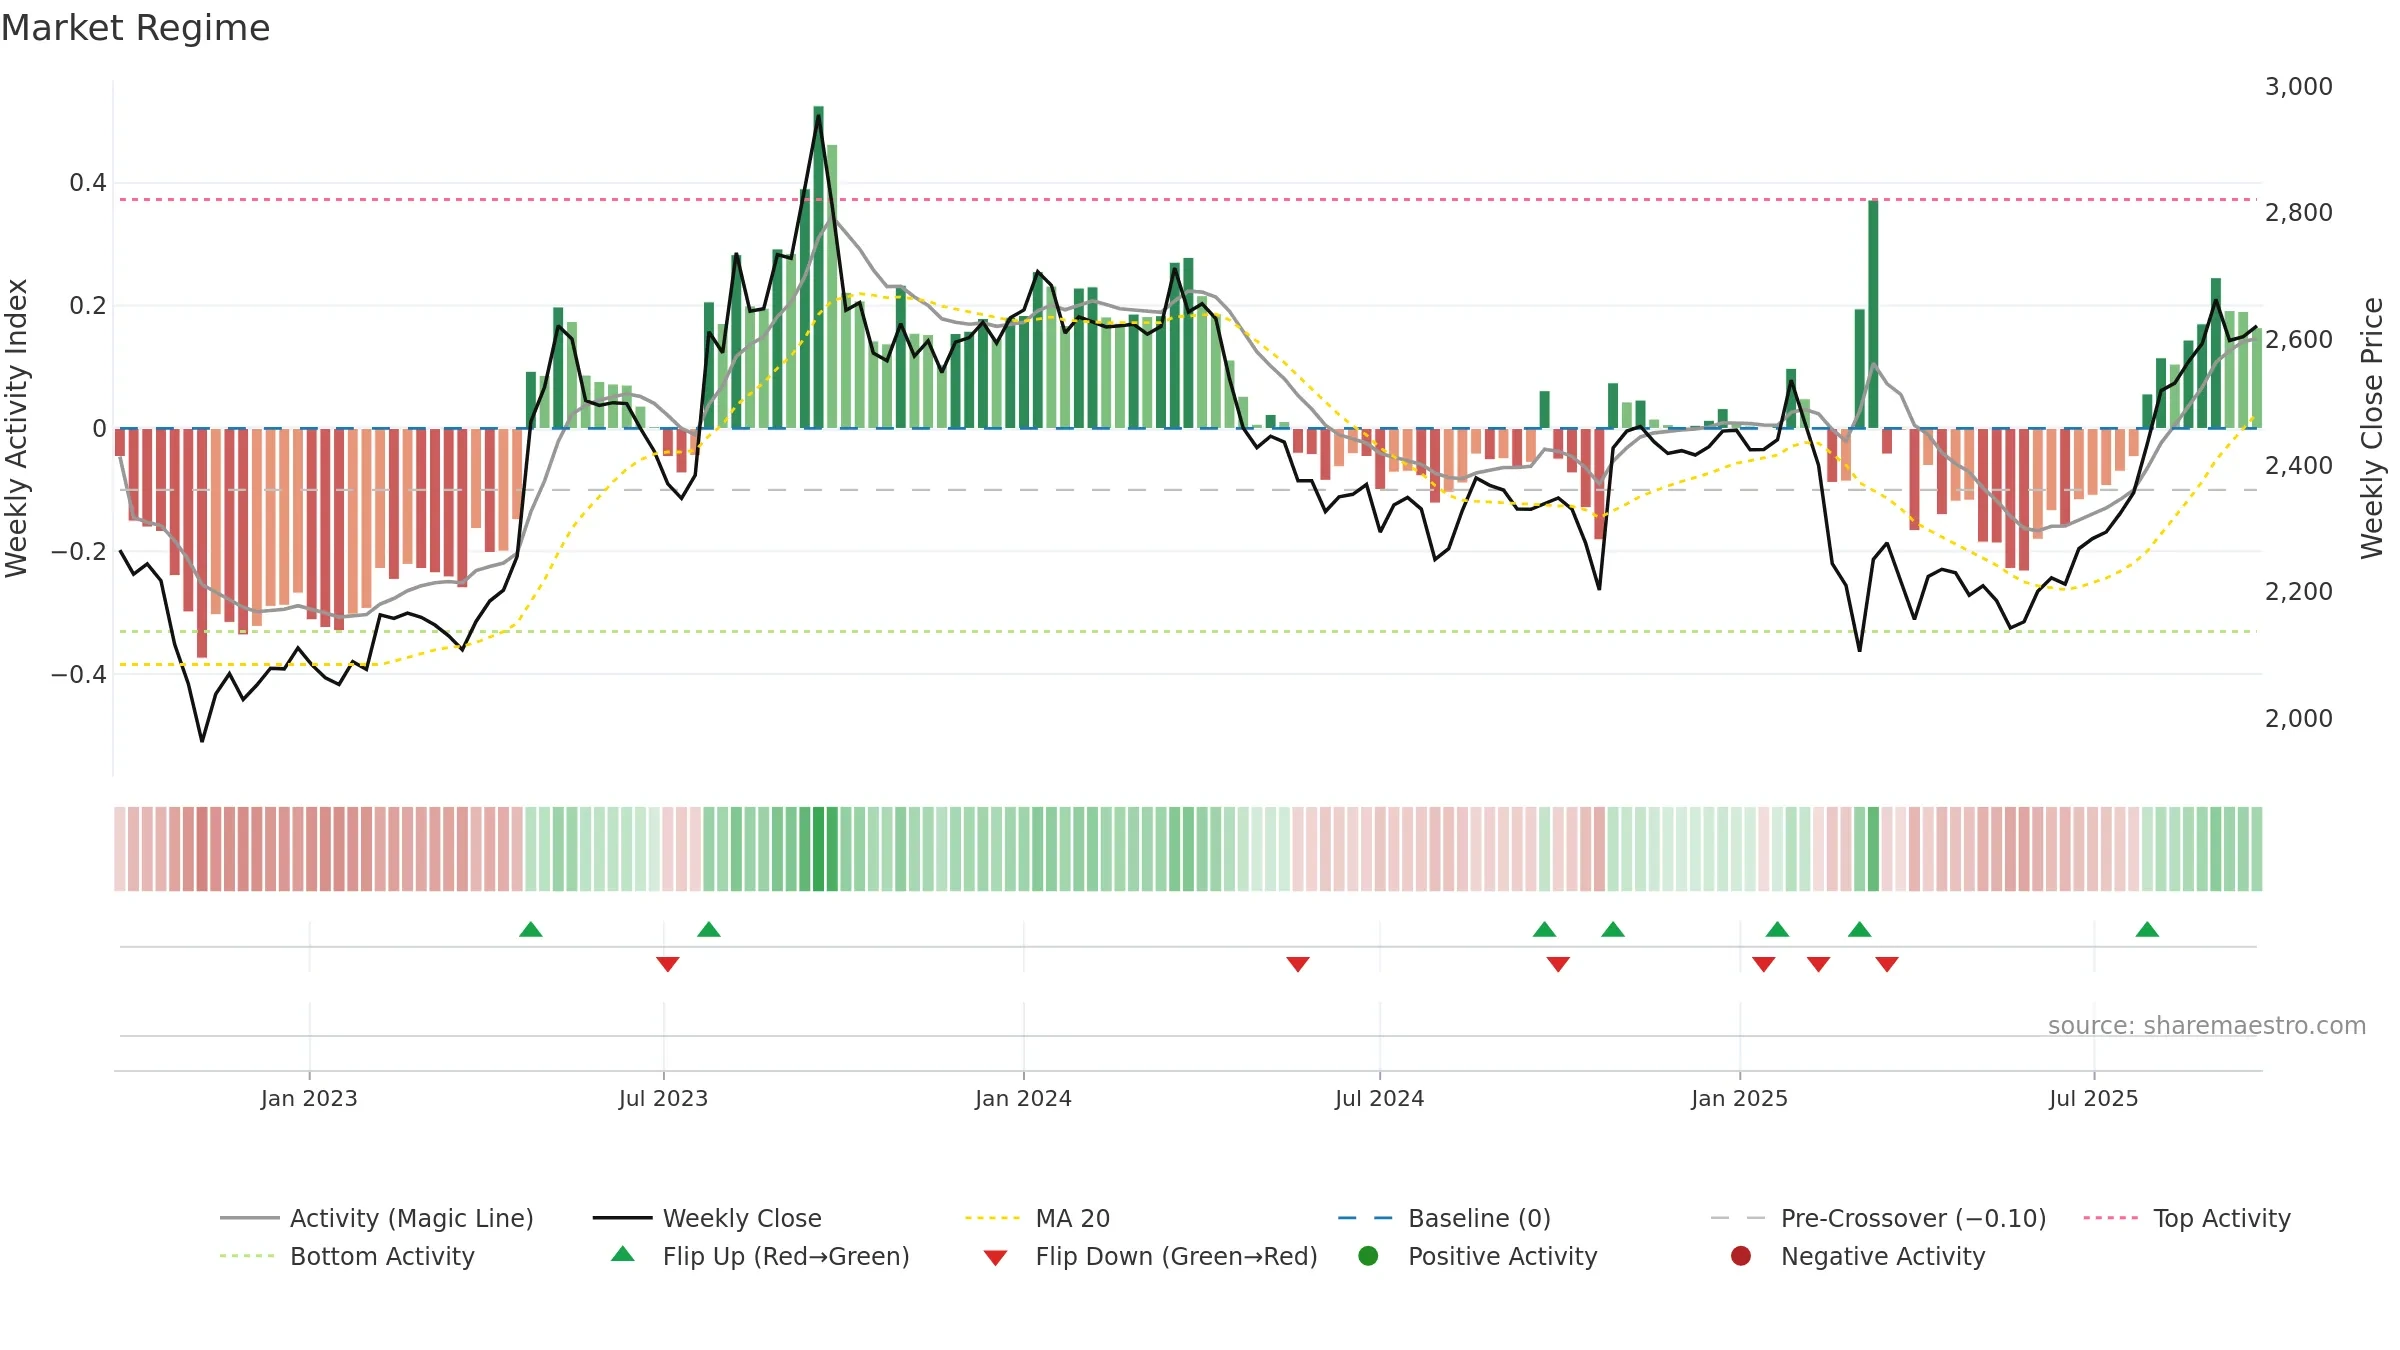The image size is (2400, 1350).
Task: Click the Baseline (0) legend entry
Action: (x=1444, y=1218)
